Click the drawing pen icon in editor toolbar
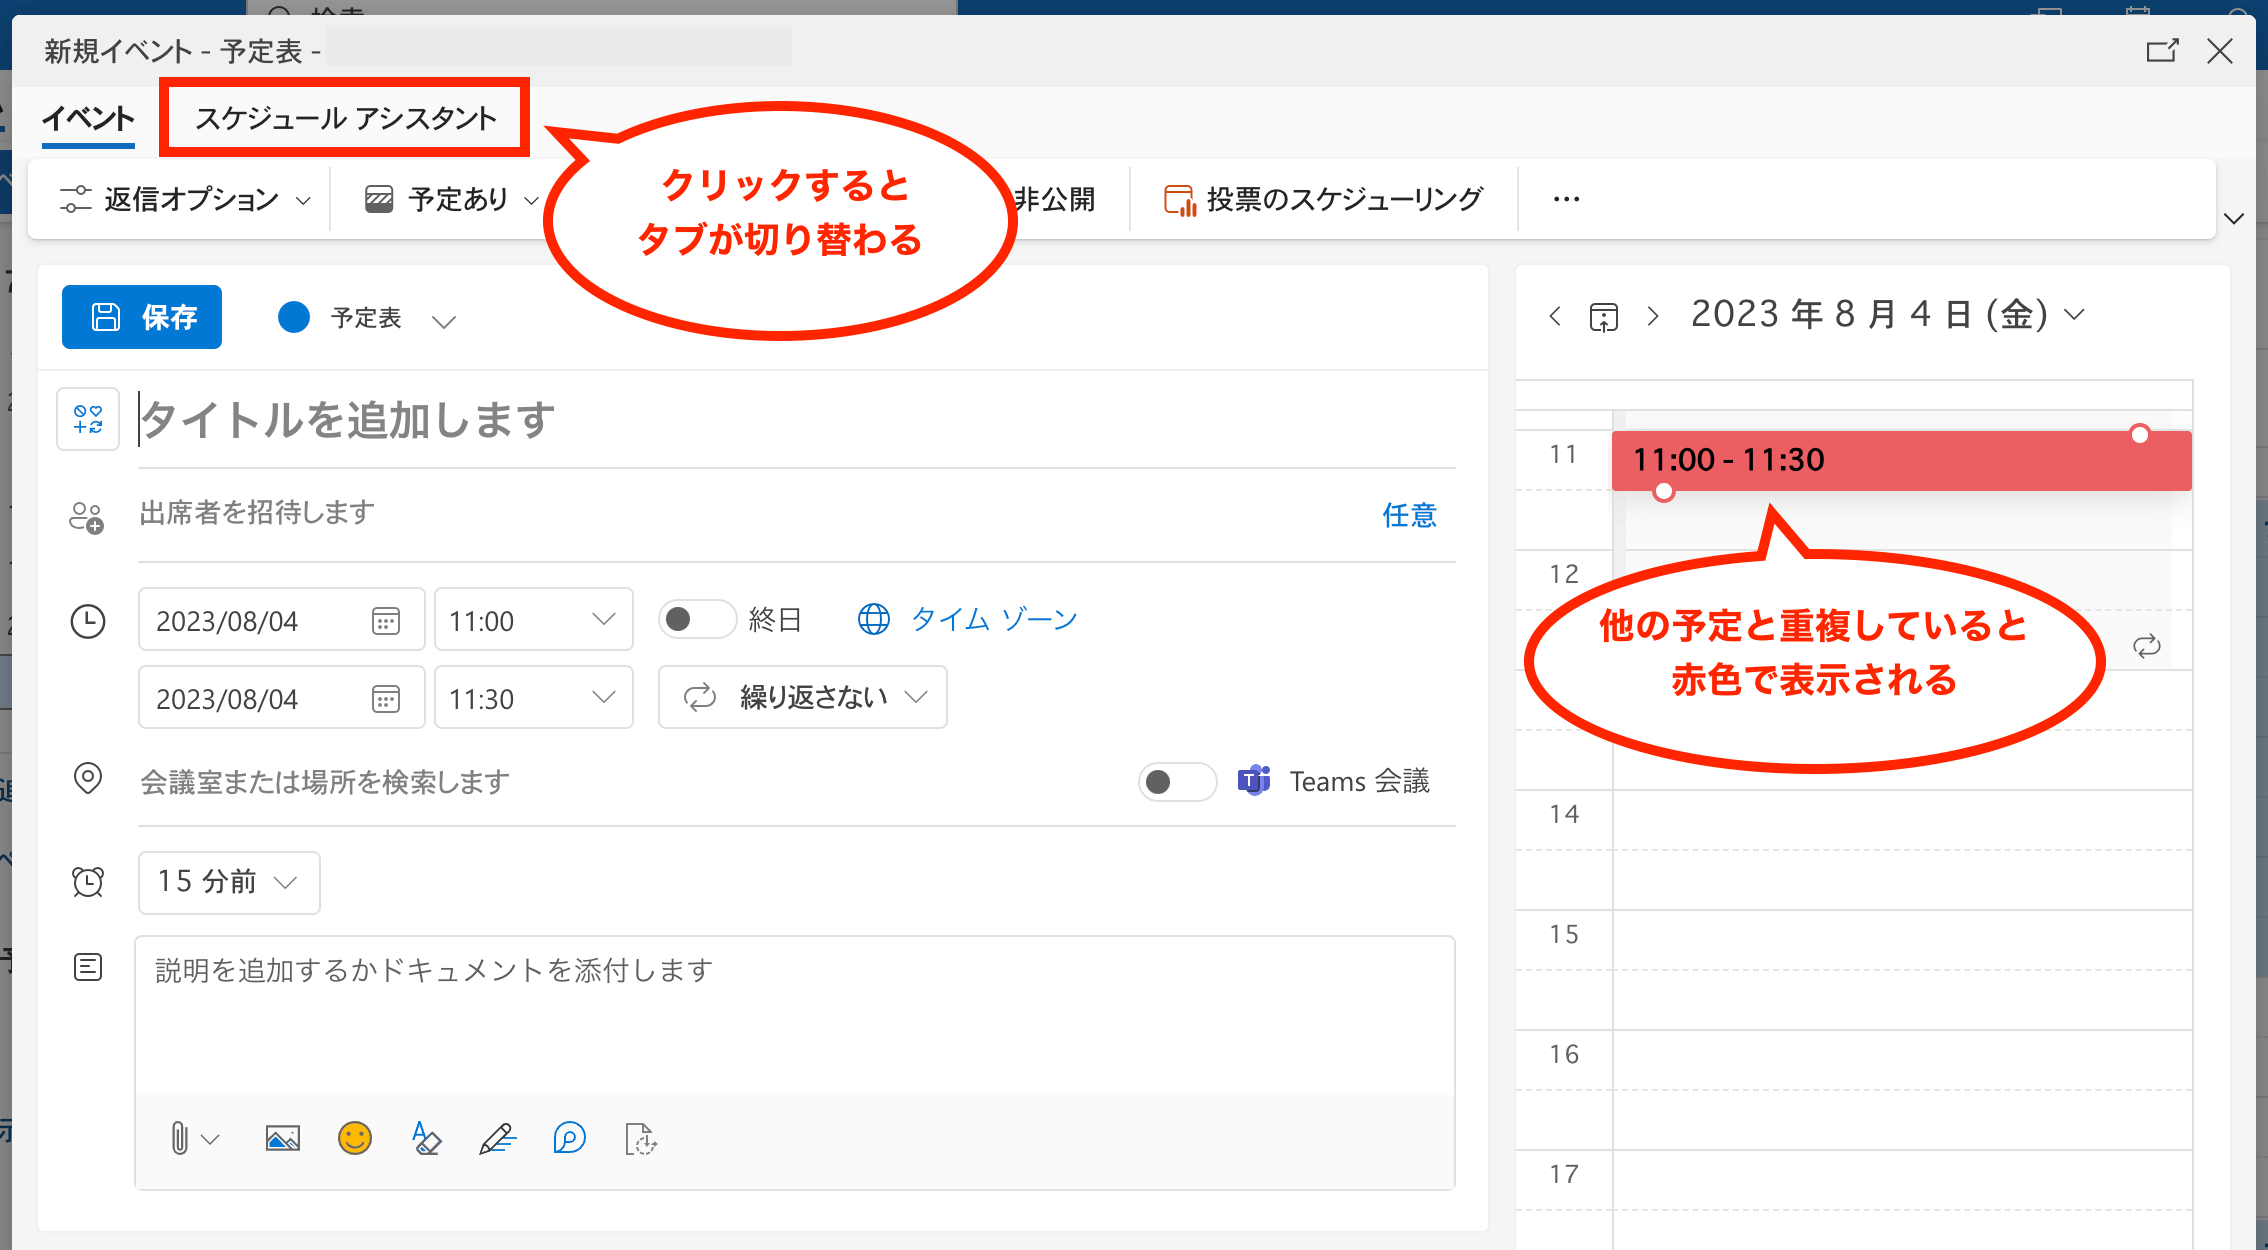 [497, 1138]
